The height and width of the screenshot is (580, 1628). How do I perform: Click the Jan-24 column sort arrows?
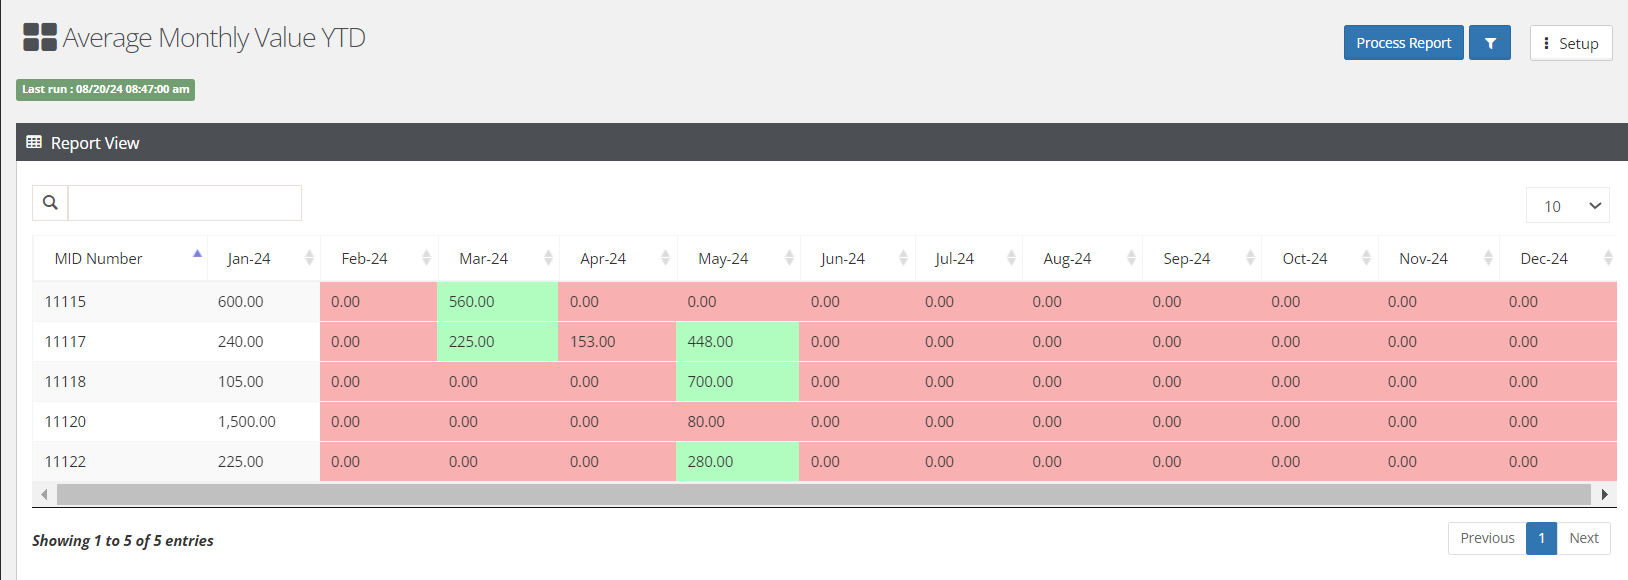pos(309,258)
